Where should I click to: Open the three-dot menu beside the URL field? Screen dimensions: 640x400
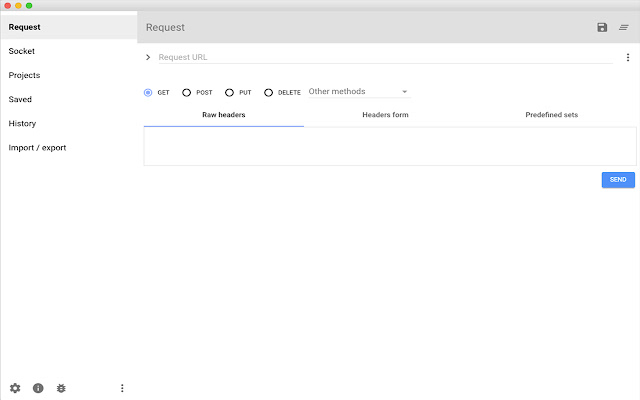coord(627,58)
